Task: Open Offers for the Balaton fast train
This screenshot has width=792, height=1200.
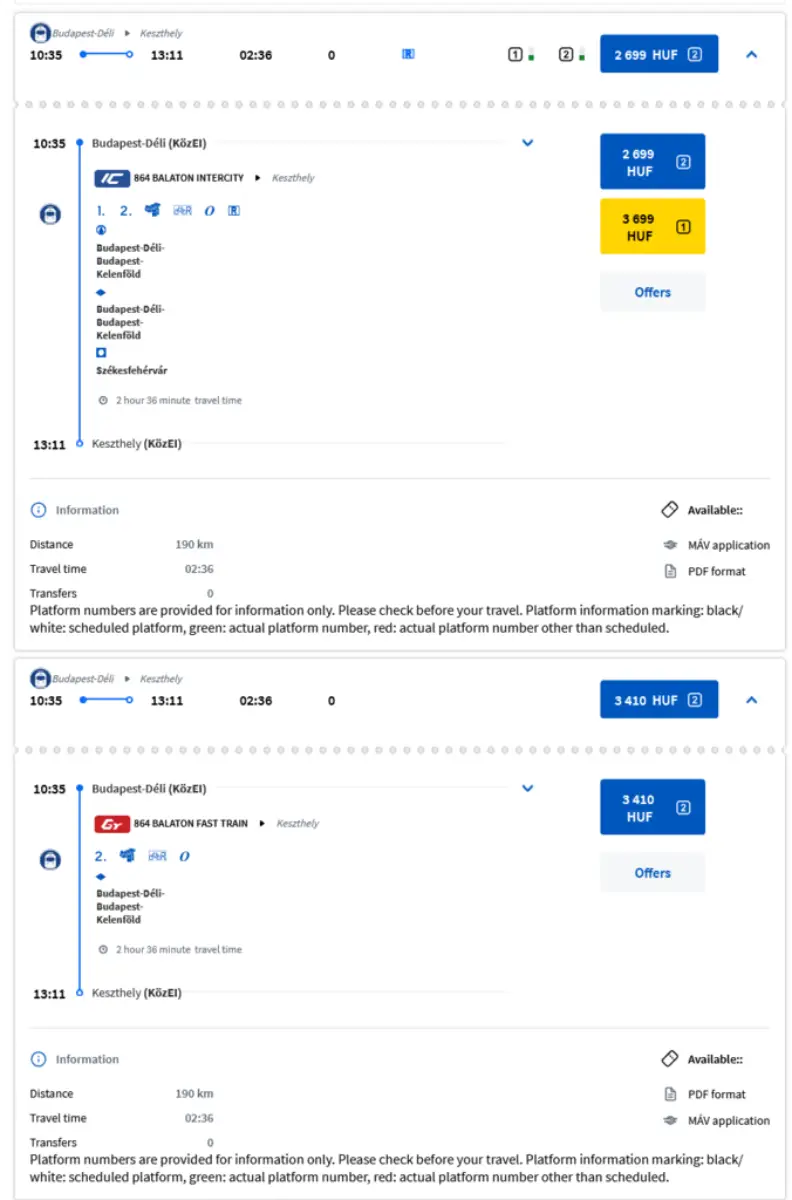Action: (x=652, y=873)
